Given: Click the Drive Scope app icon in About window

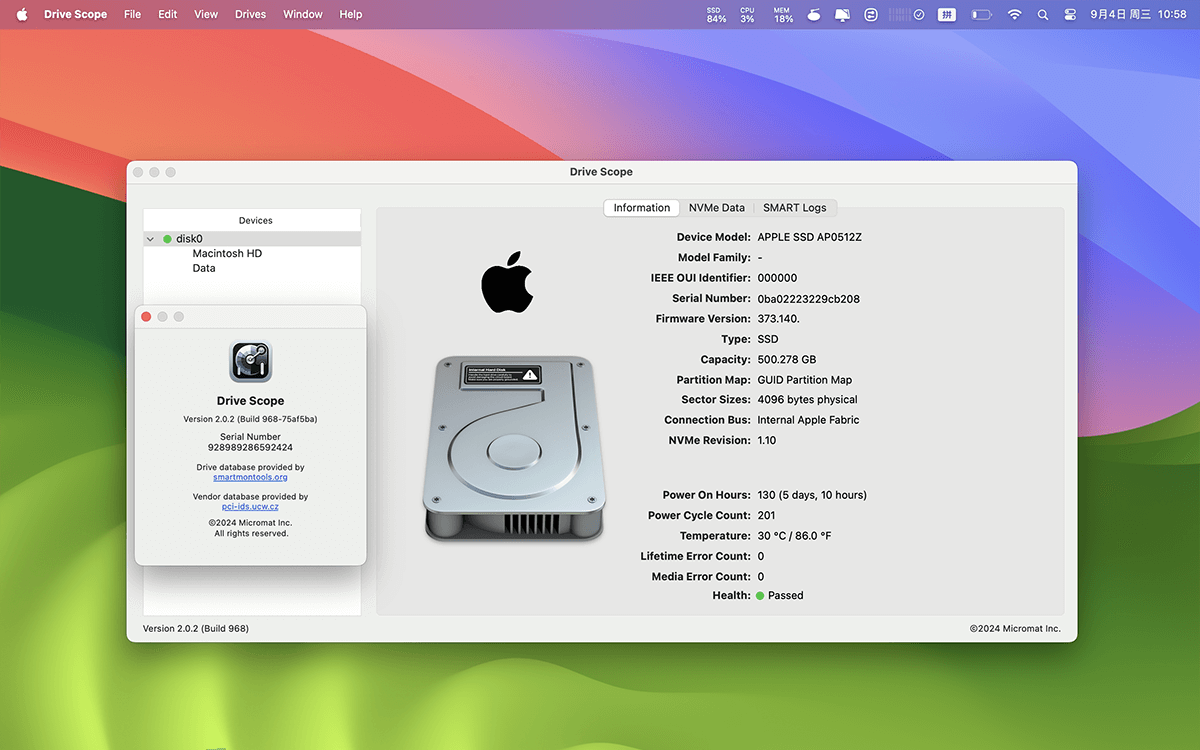Looking at the screenshot, I should pos(251,361).
